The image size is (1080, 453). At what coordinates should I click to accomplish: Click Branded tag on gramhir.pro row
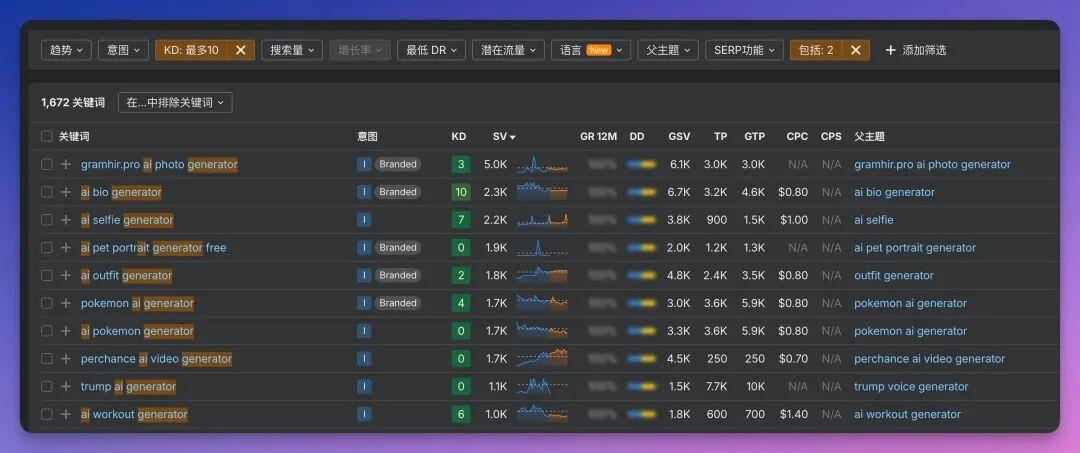point(397,164)
